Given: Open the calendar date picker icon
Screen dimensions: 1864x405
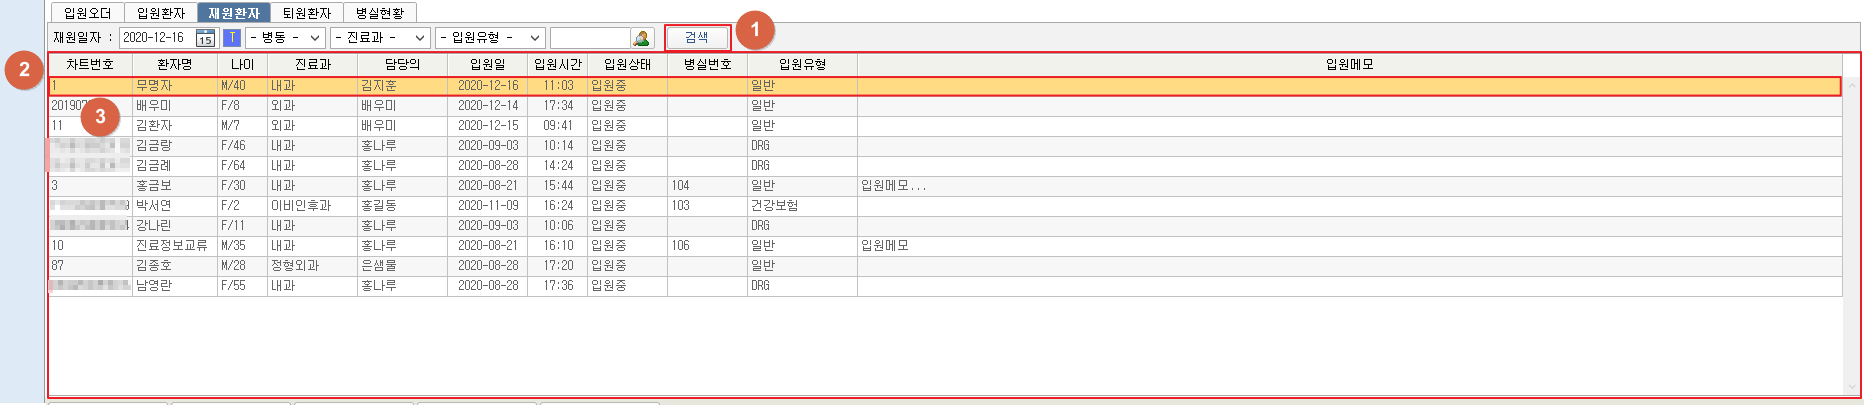Looking at the screenshot, I should coord(205,38).
